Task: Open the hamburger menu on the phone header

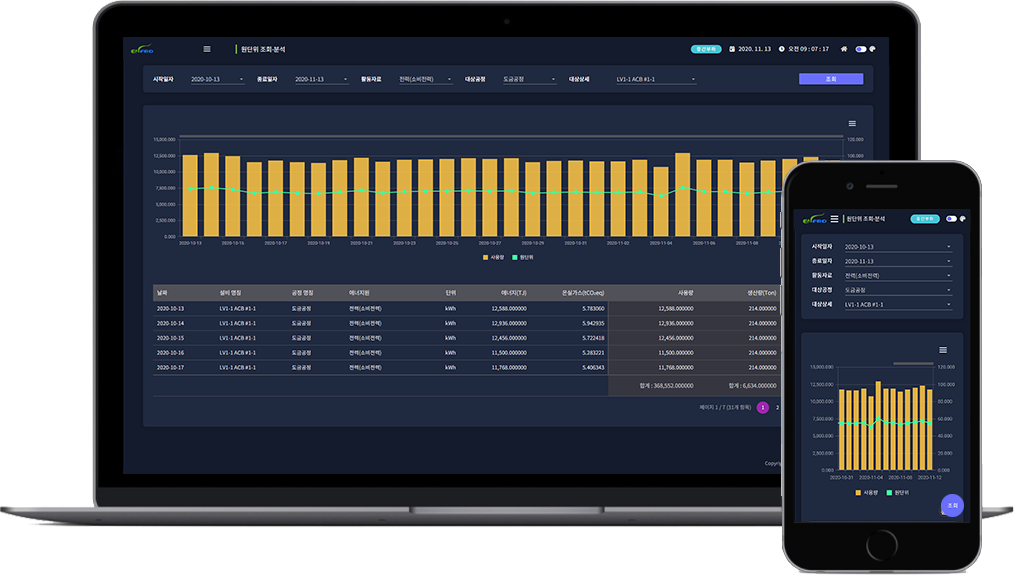Action: (x=834, y=219)
